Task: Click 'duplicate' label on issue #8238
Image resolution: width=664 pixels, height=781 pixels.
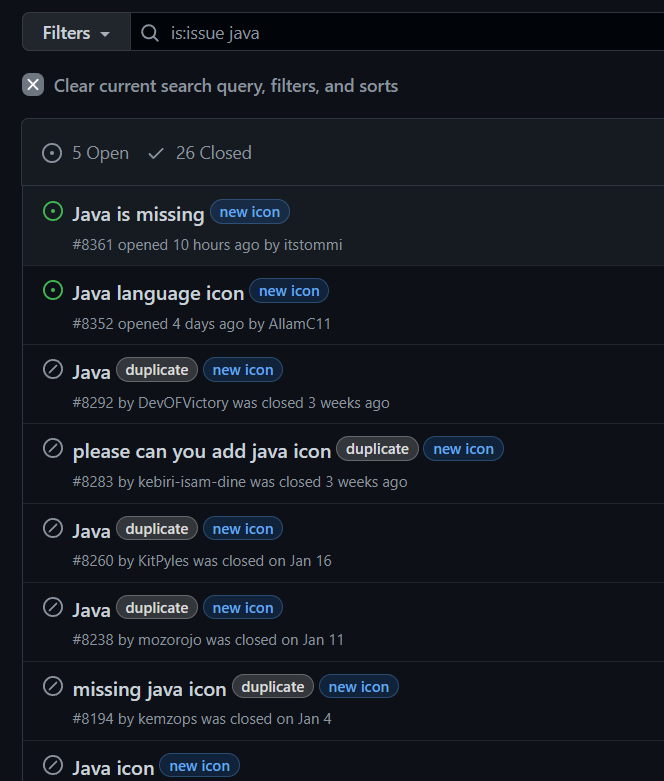Action: tap(157, 608)
